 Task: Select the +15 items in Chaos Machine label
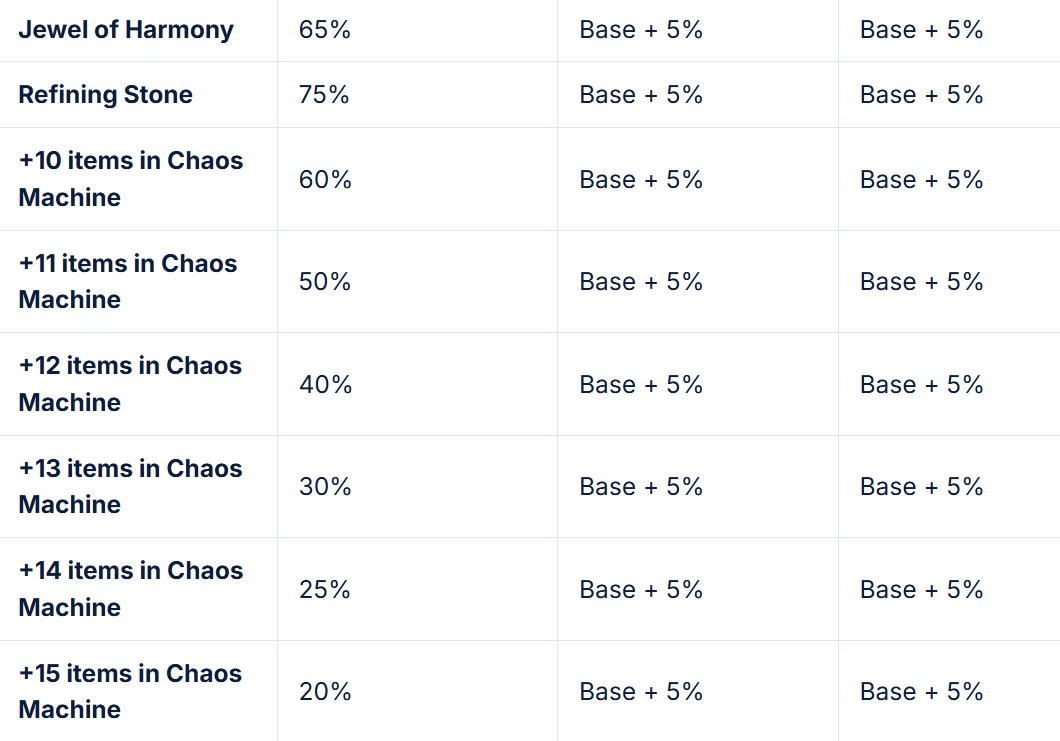pyautogui.click(x=130, y=691)
